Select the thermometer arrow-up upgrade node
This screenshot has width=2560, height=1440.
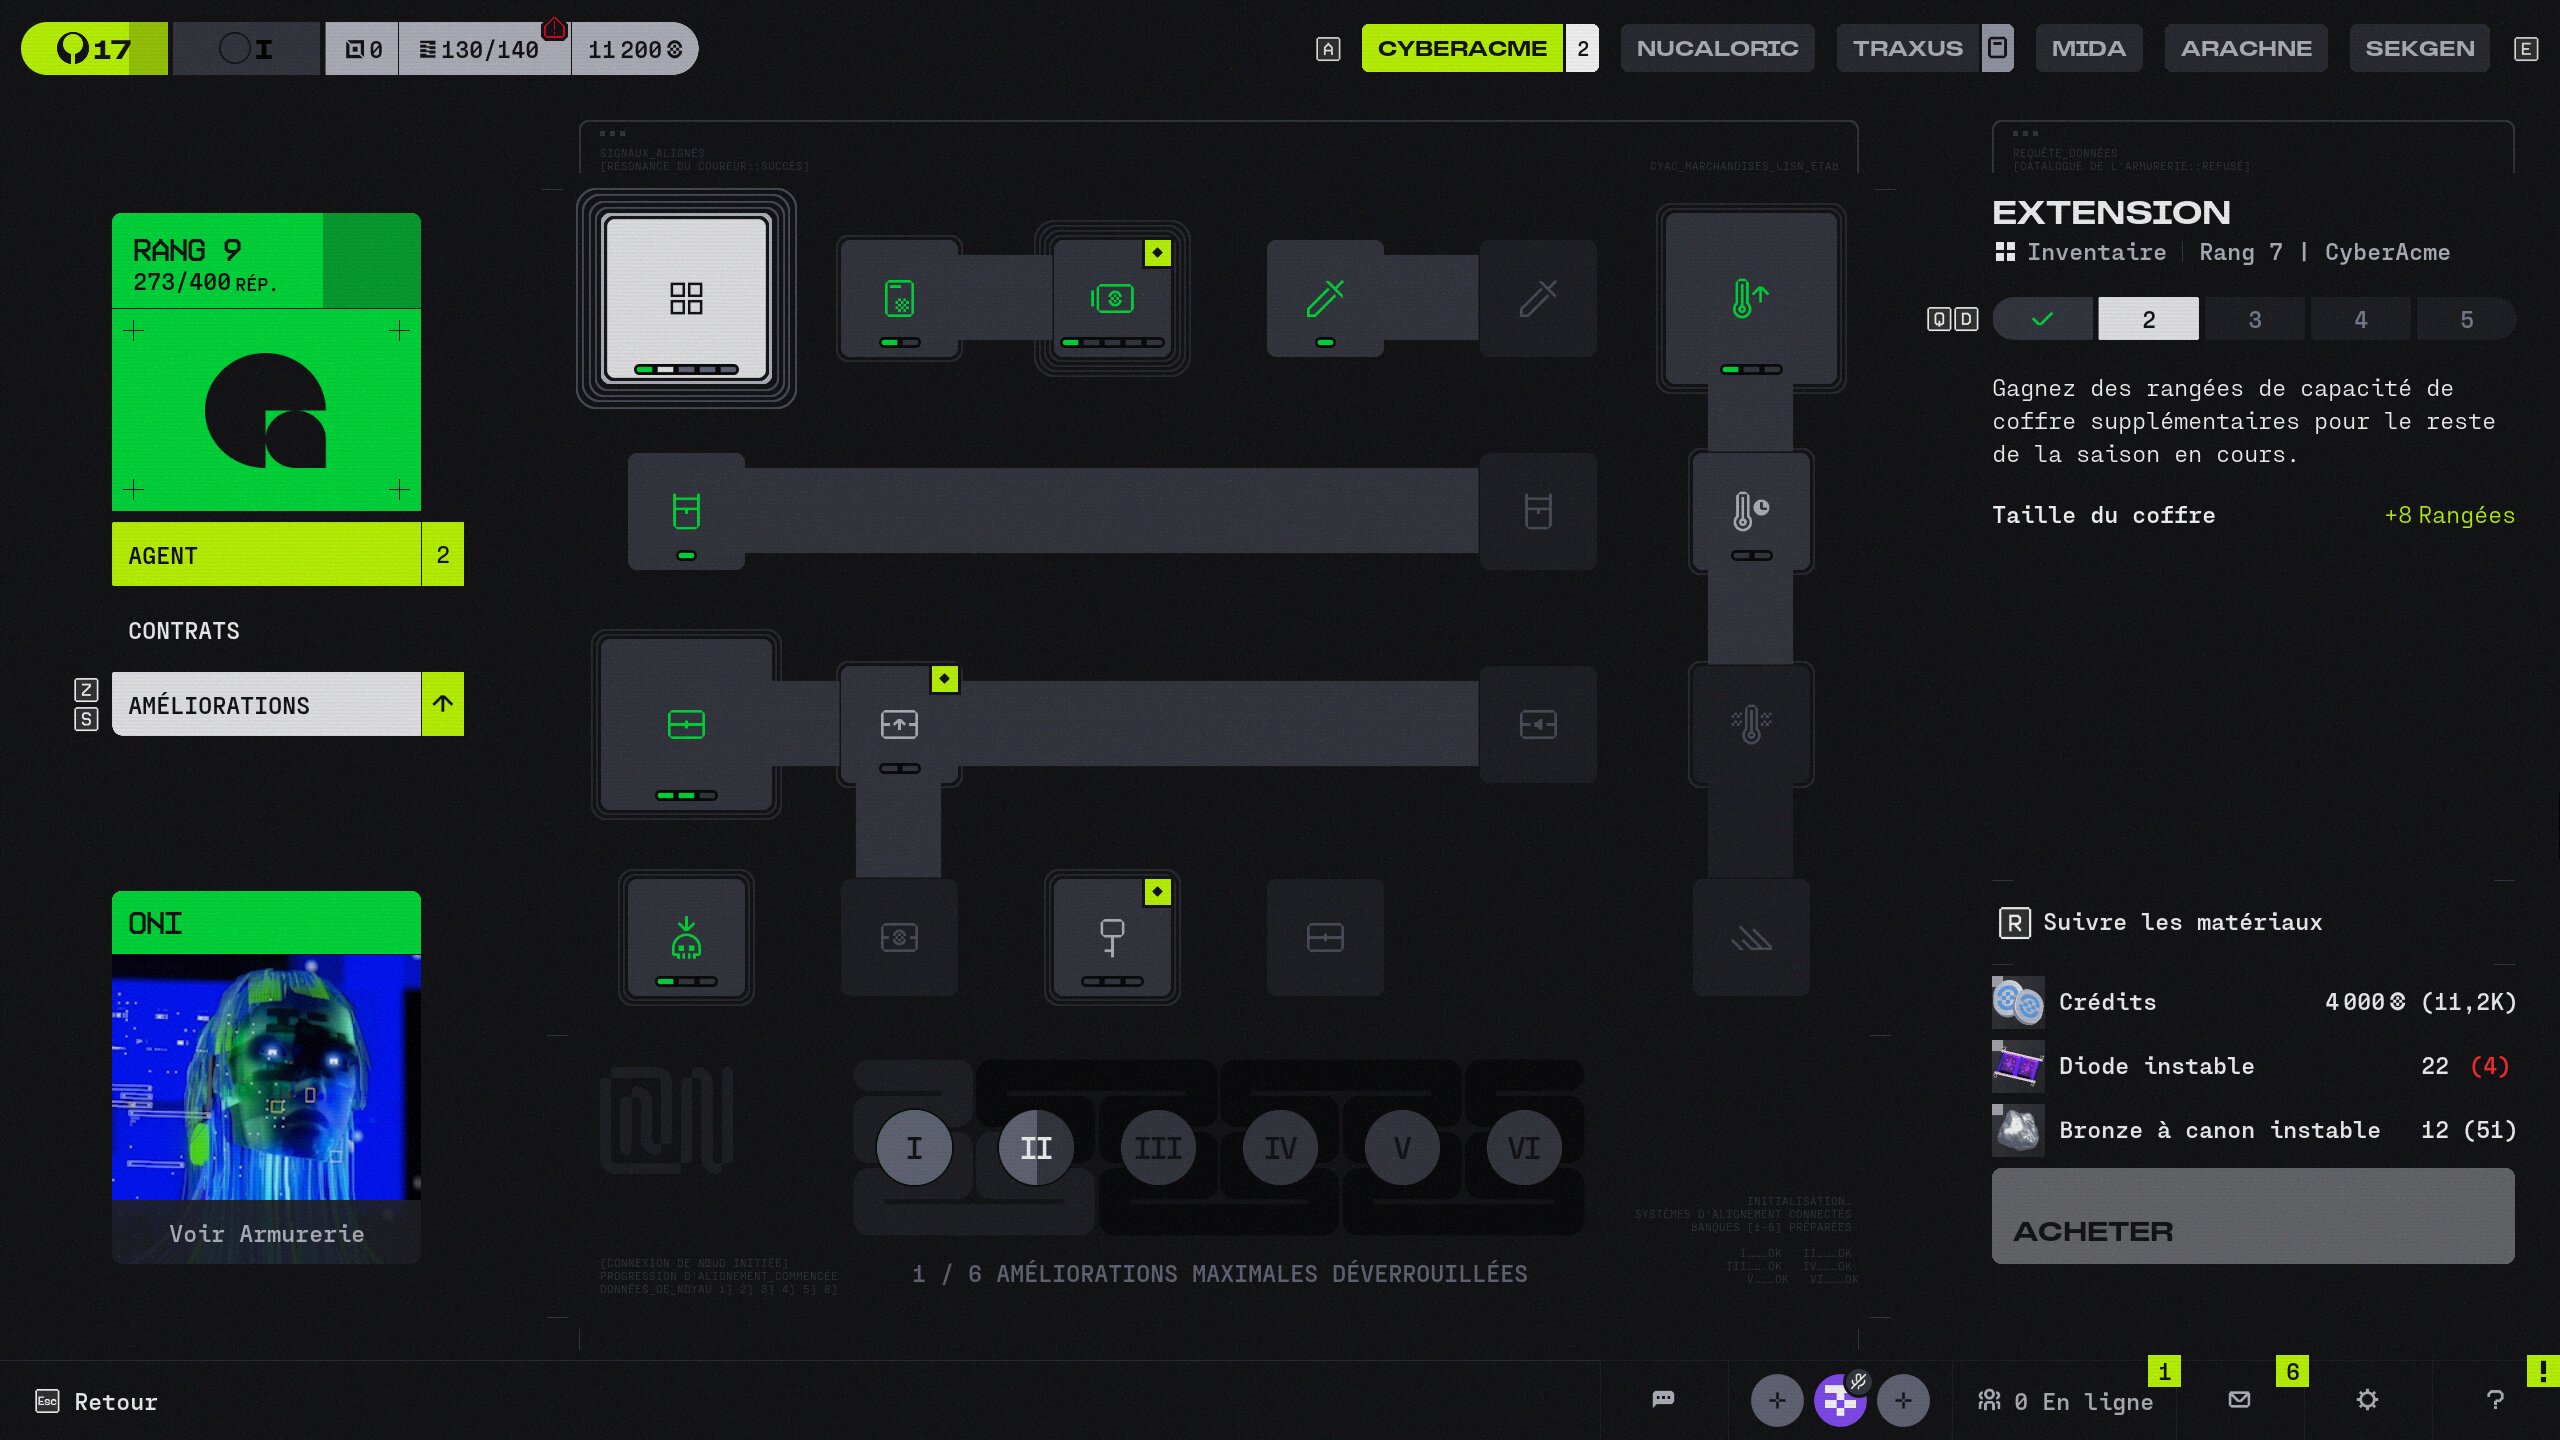pyautogui.click(x=1750, y=298)
